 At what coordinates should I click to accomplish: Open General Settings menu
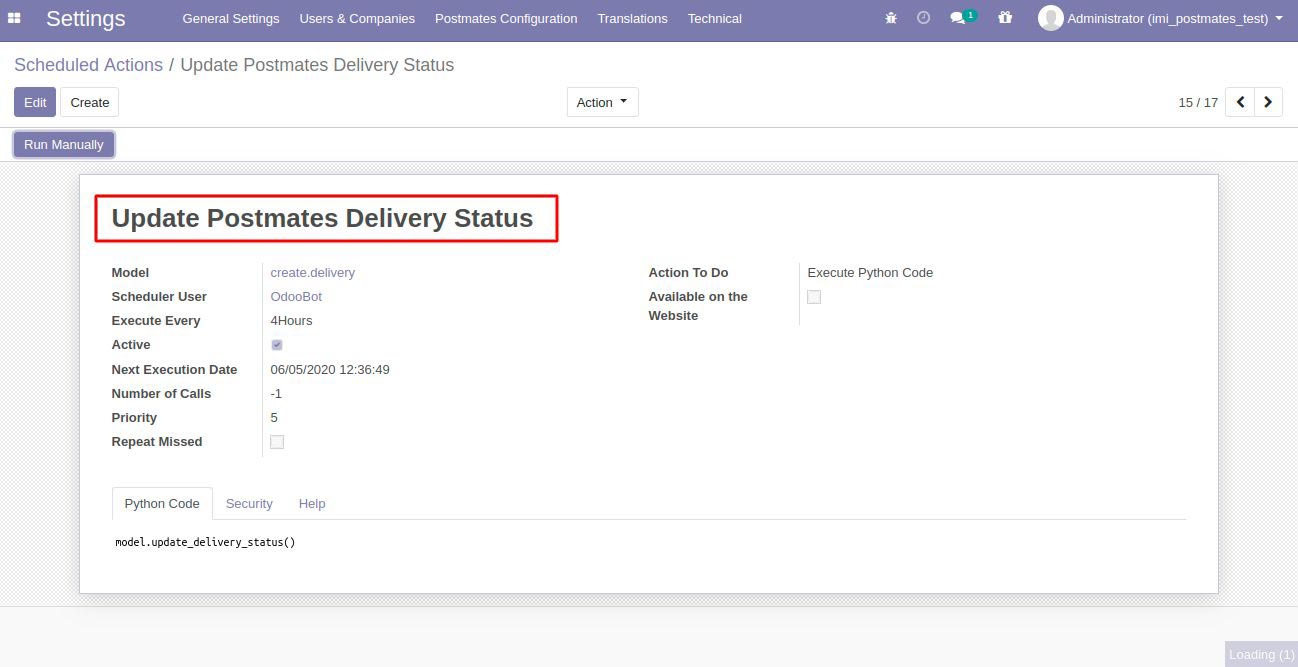[231, 19]
